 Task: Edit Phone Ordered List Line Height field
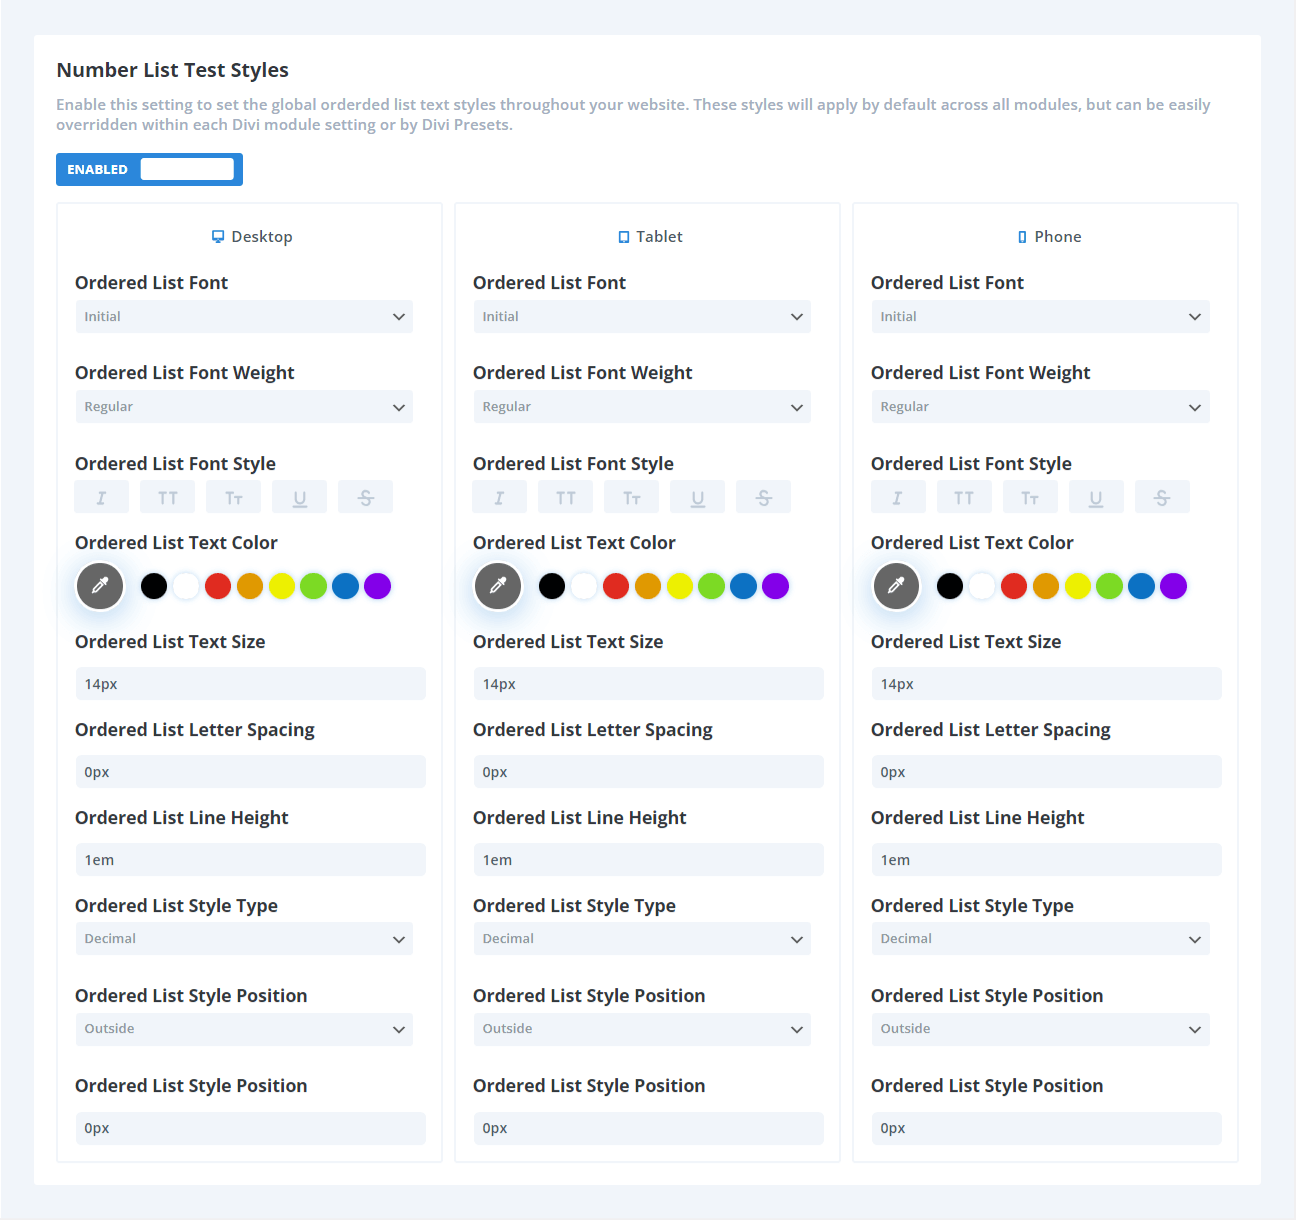coord(1047,860)
